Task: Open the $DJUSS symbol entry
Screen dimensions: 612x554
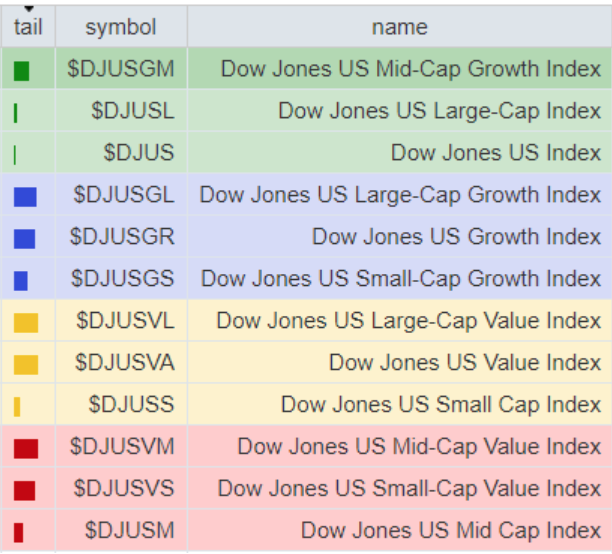Action: [131, 404]
